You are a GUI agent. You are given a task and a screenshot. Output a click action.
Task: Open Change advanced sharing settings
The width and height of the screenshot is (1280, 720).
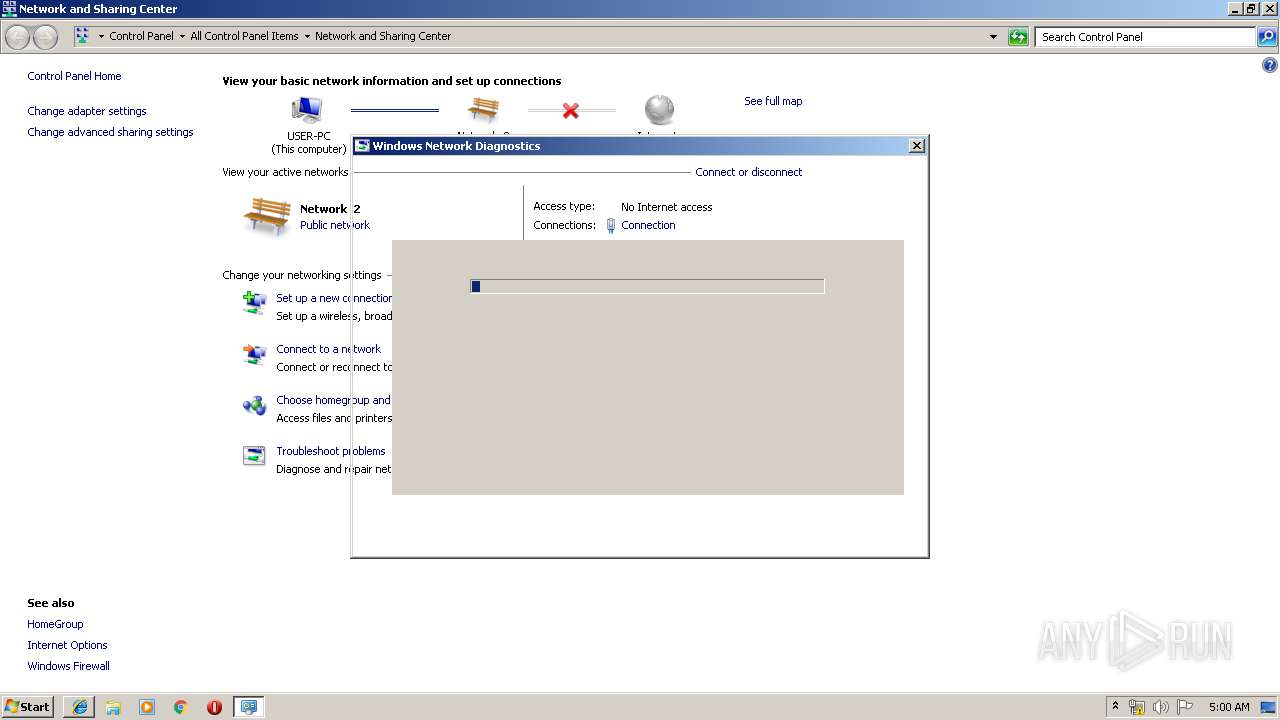click(x=110, y=132)
